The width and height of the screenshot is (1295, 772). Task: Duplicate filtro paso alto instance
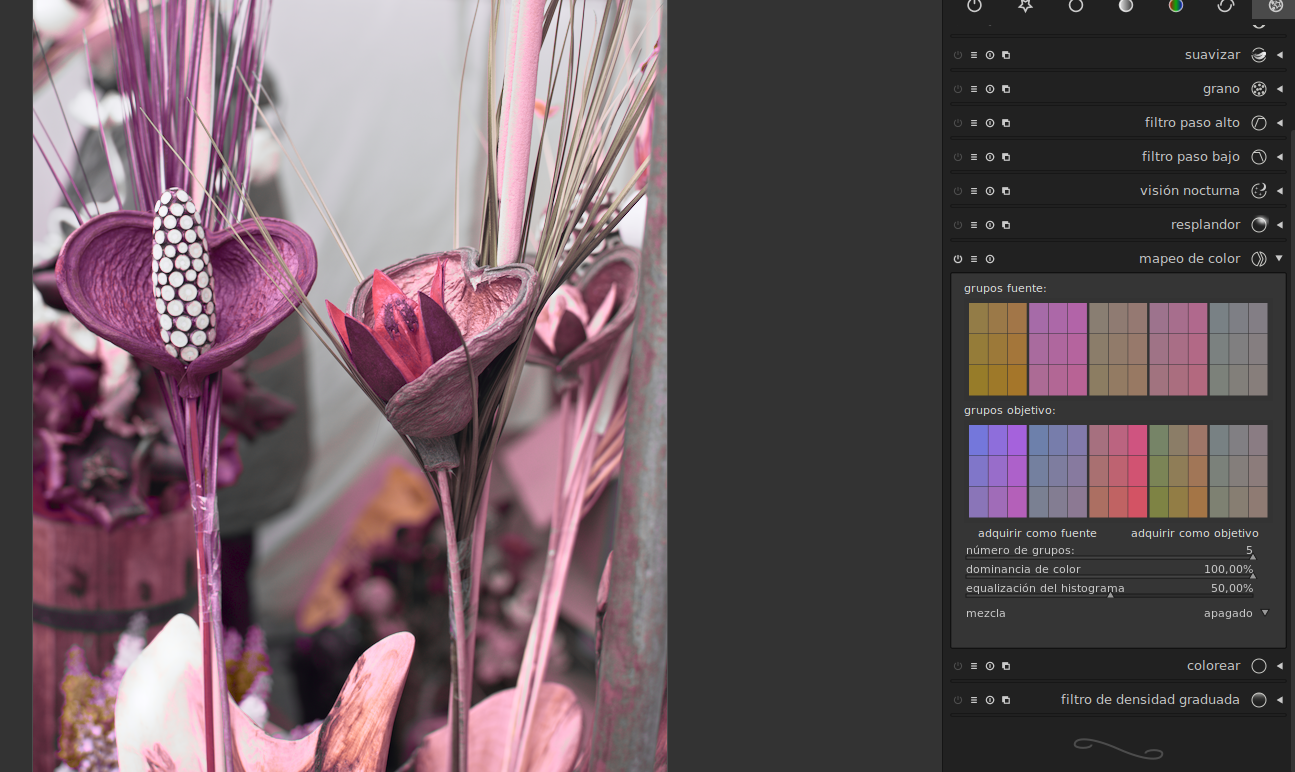click(1006, 123)
